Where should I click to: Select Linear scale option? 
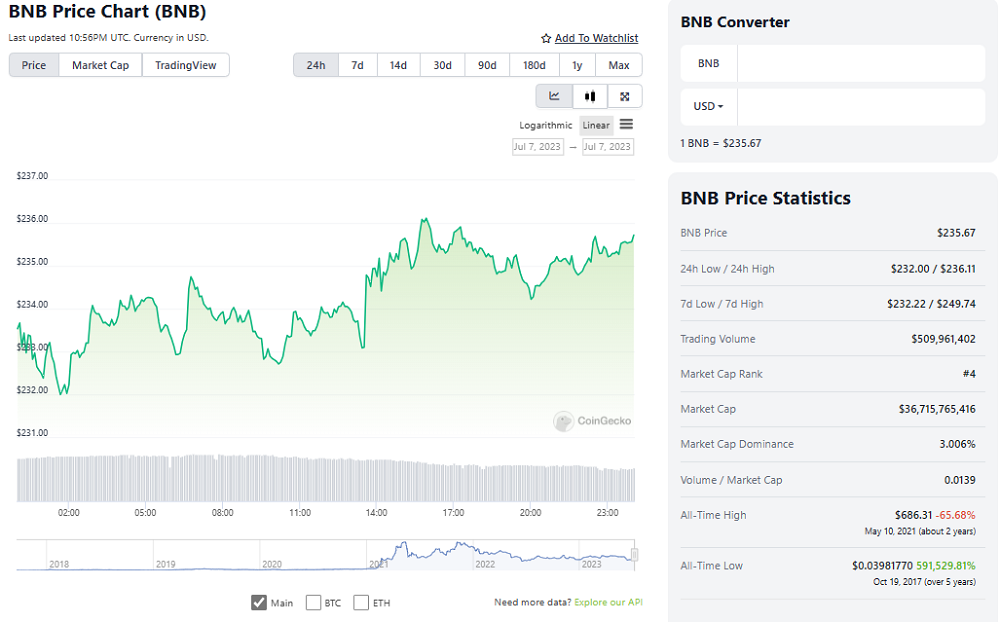[596, 125]
